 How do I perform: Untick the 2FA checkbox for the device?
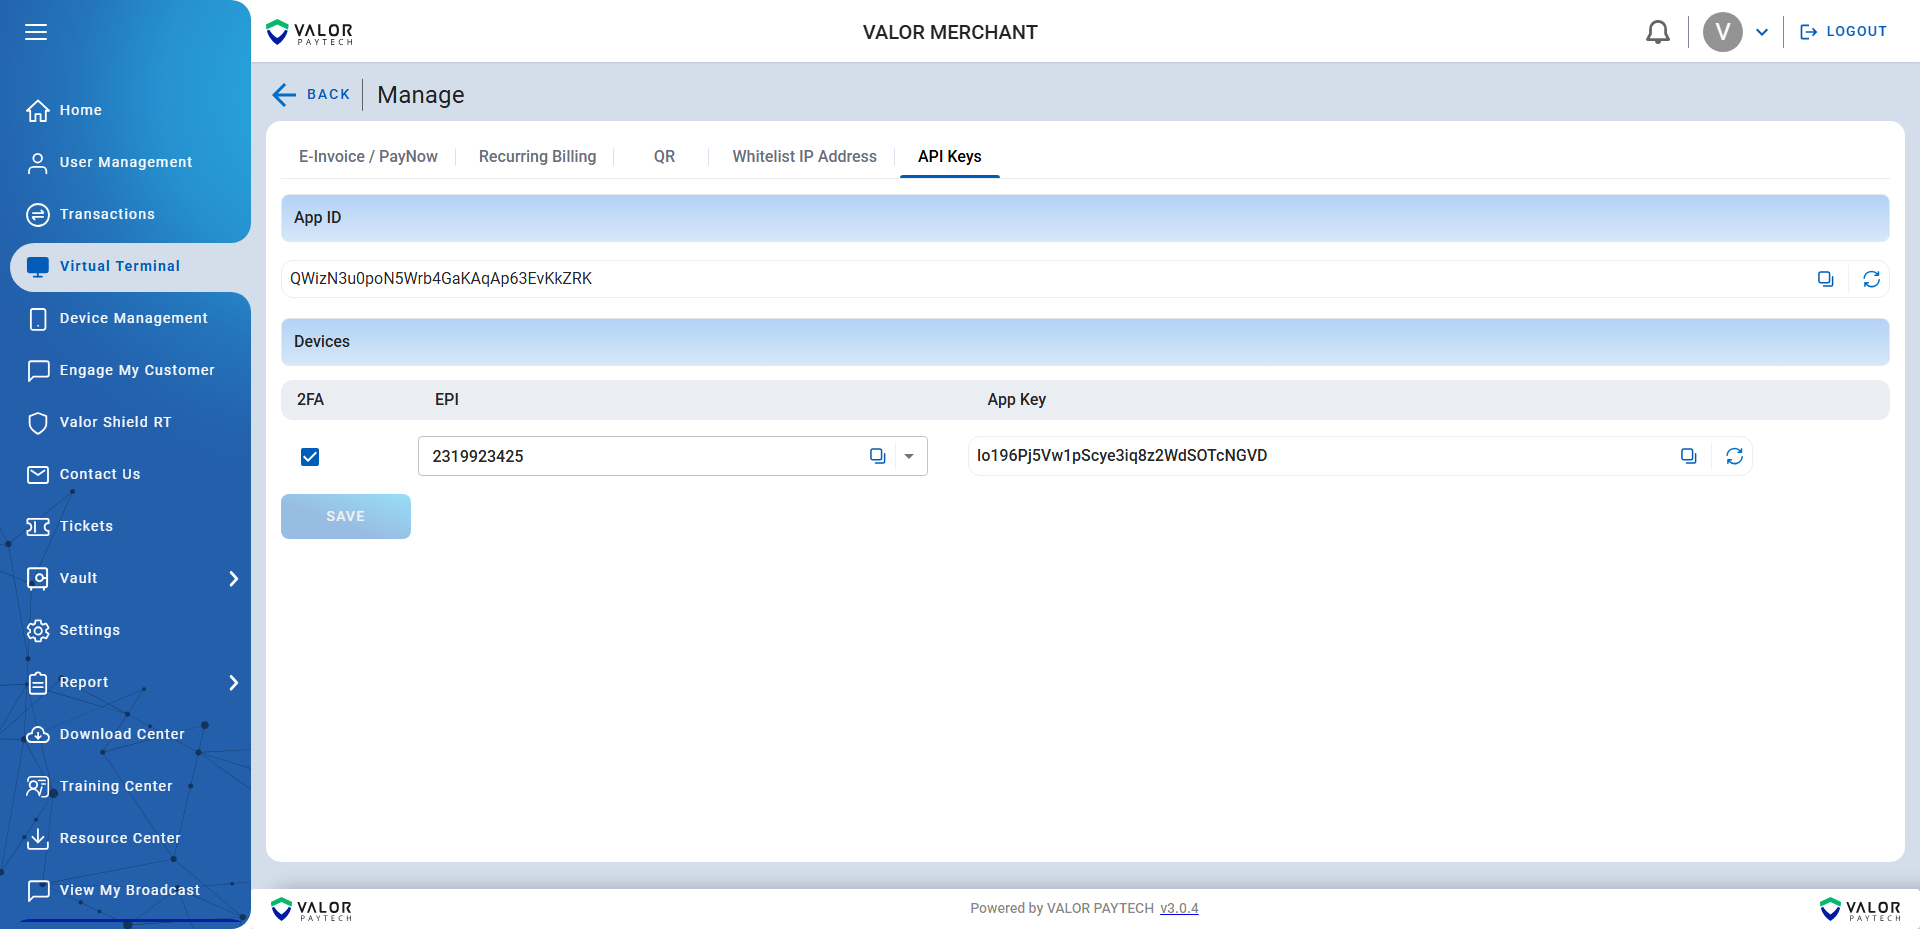tap(310, 457)
